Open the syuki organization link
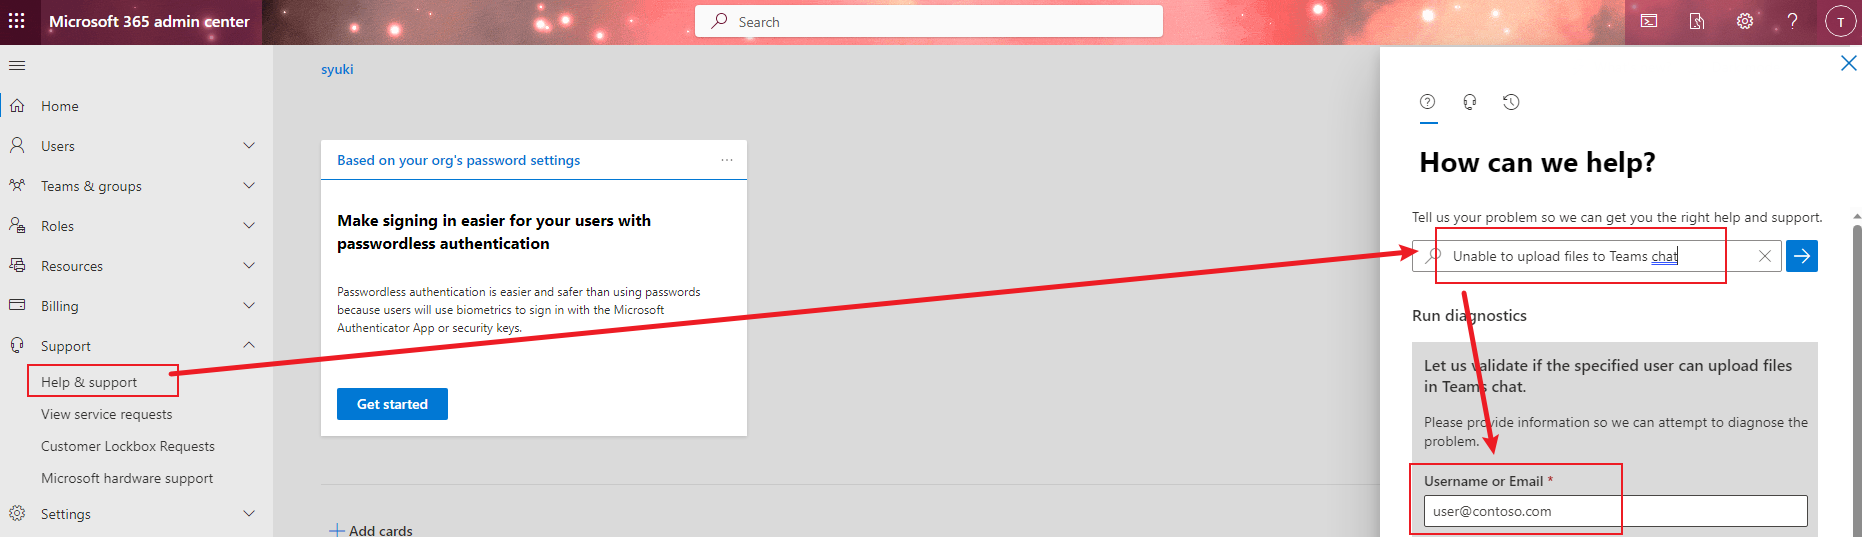 coord(337,69)
